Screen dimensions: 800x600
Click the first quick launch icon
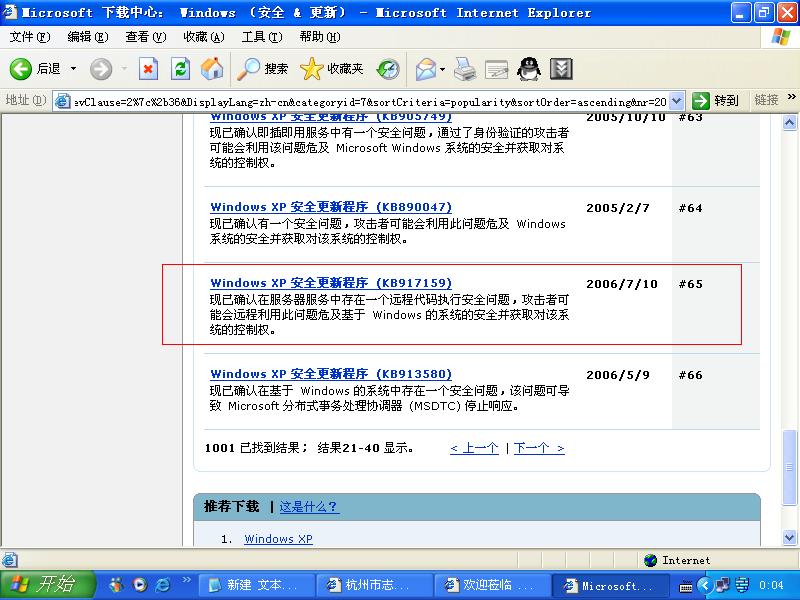[x=116, y=585]
